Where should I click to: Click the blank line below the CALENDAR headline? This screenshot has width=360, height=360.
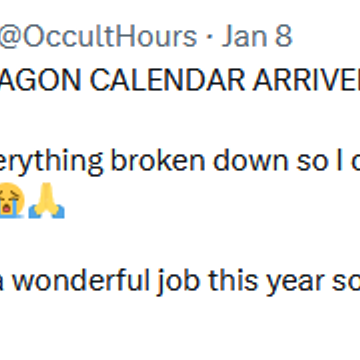[x=180, y=121]
